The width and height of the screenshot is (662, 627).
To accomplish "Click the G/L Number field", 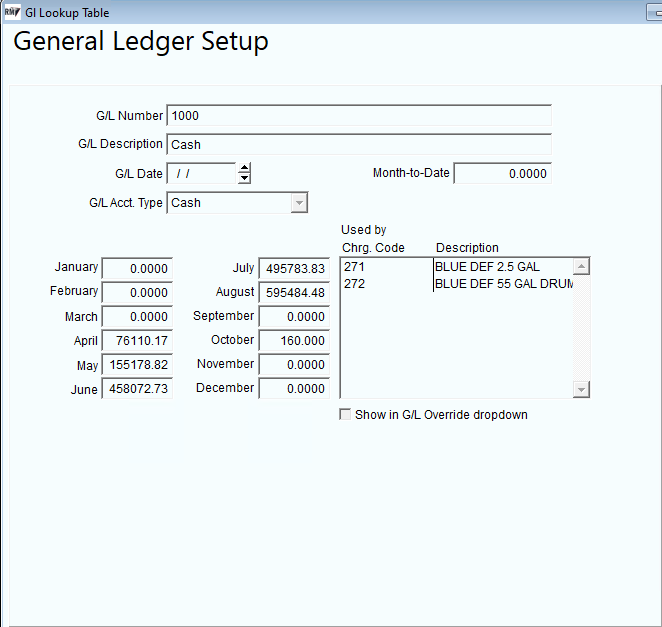I will 359,115.
